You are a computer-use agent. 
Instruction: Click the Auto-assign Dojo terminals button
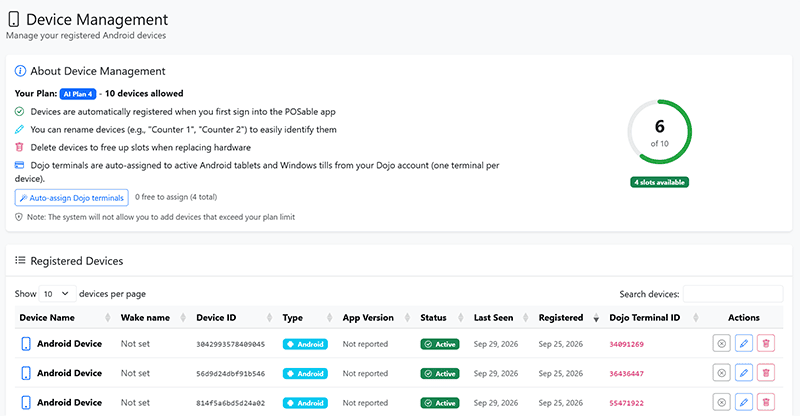click(71, 198)
